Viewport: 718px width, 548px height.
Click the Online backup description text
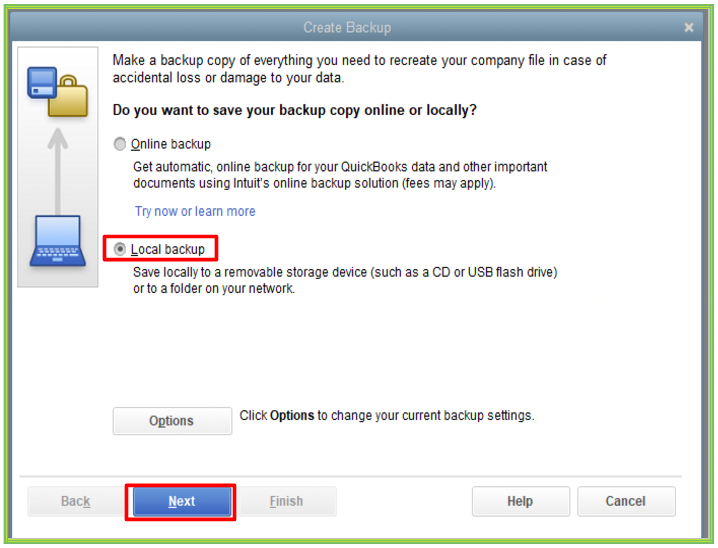tap(340, 175)
